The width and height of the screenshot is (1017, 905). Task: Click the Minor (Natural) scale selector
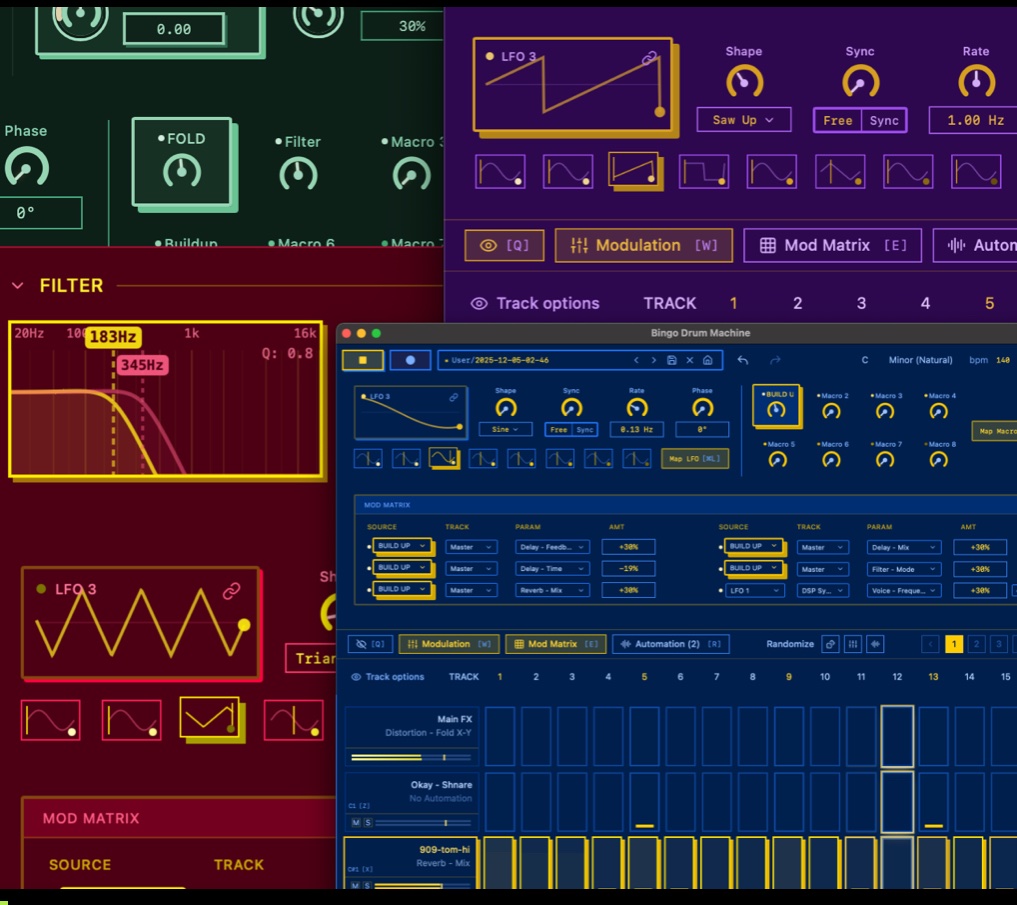point(920,360)
